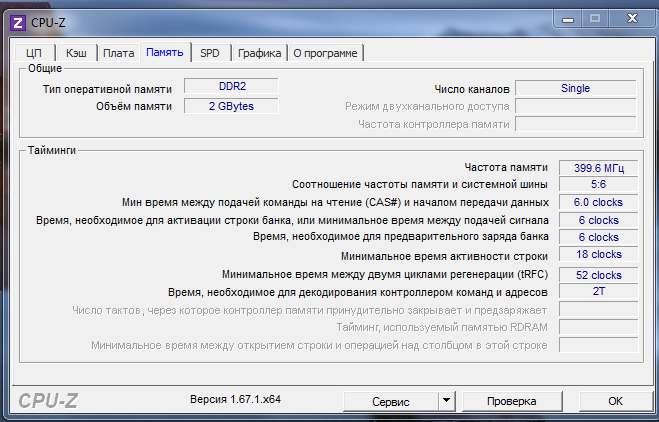Image resolution: width=659 pixels, height=422 pixels.
Task: Click the Сервис button
Action: point(391,401)
